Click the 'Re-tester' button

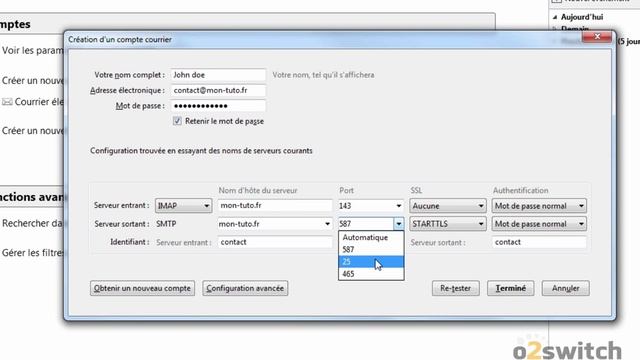[x=456, y=288]
